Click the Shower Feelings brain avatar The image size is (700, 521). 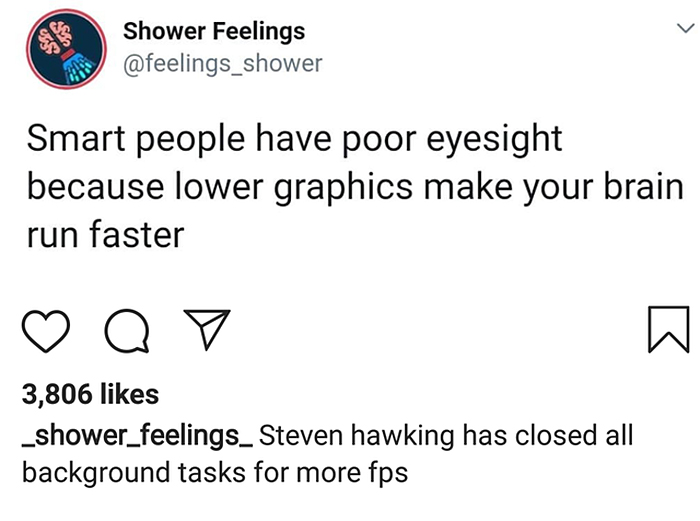62,51
